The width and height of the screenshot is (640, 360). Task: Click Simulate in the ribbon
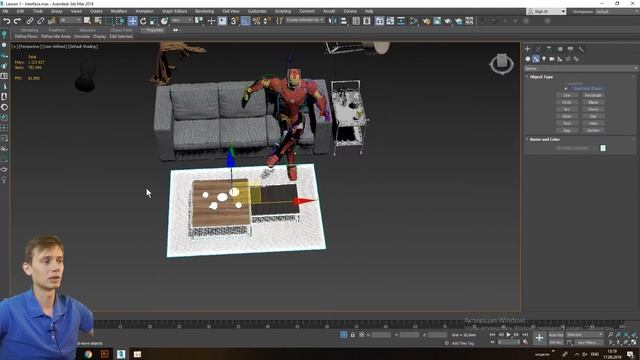click(x=82, y=36)
